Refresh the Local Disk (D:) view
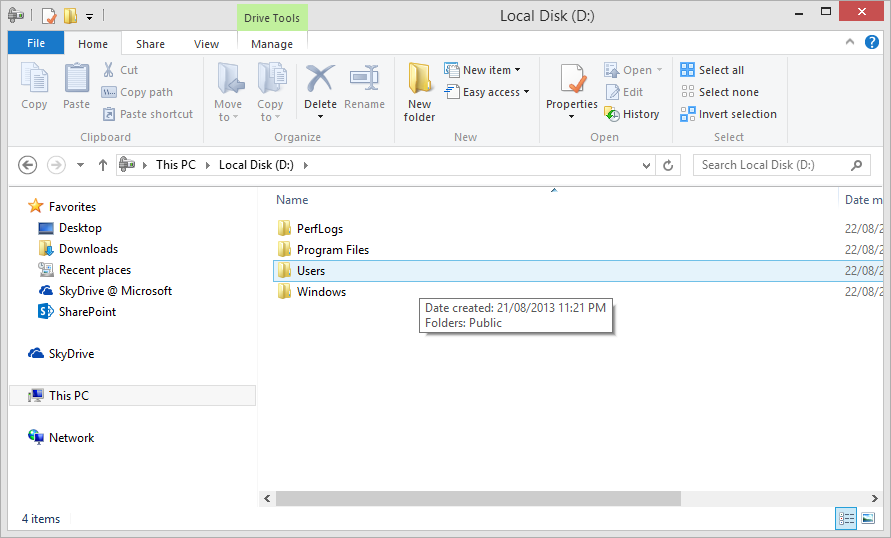The height and width of the screenshot is (538, 891). [x=669, y=165]
